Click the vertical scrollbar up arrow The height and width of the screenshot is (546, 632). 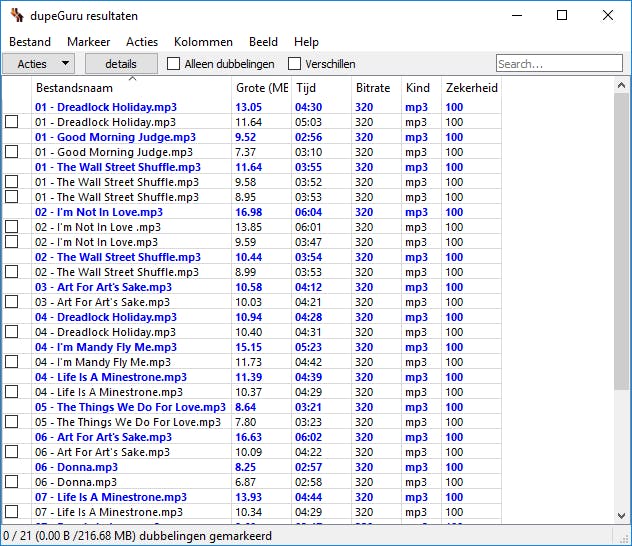[622, 84]
